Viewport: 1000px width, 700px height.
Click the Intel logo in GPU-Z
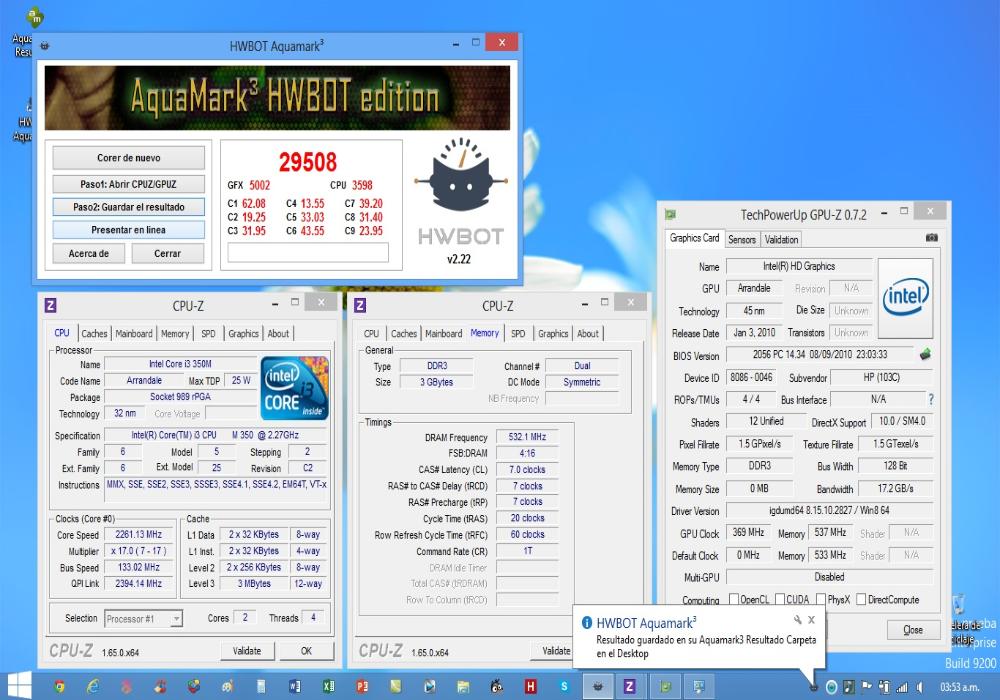click(x=906, y=298)
